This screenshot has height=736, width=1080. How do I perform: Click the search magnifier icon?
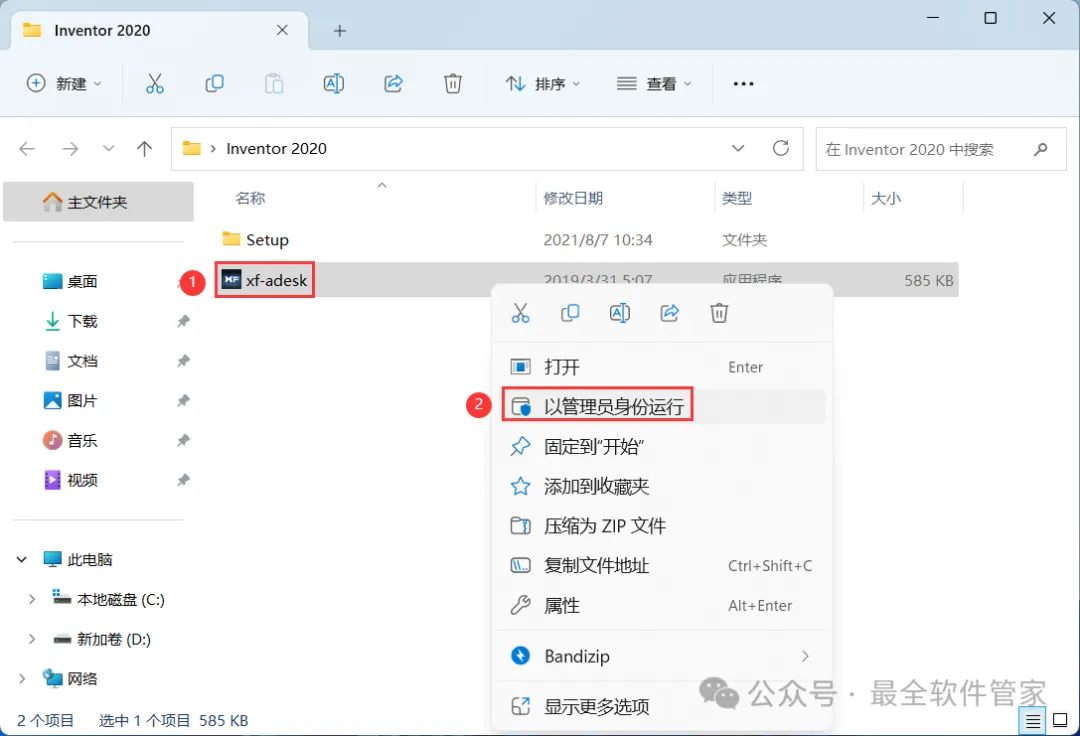1041,149
